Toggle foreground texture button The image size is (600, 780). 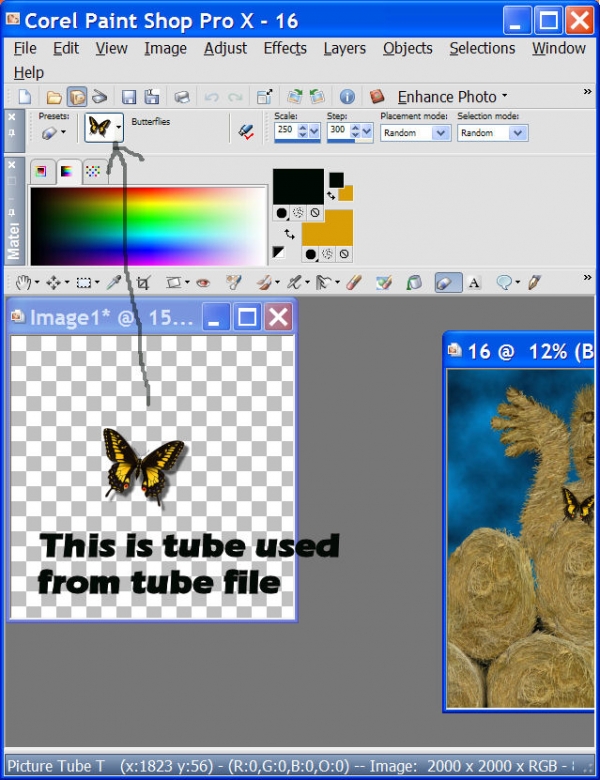coord(298,213)
